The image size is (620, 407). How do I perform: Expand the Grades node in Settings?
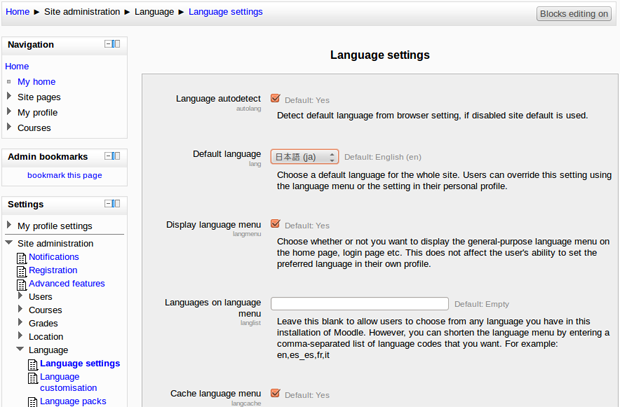pos(20,322)
